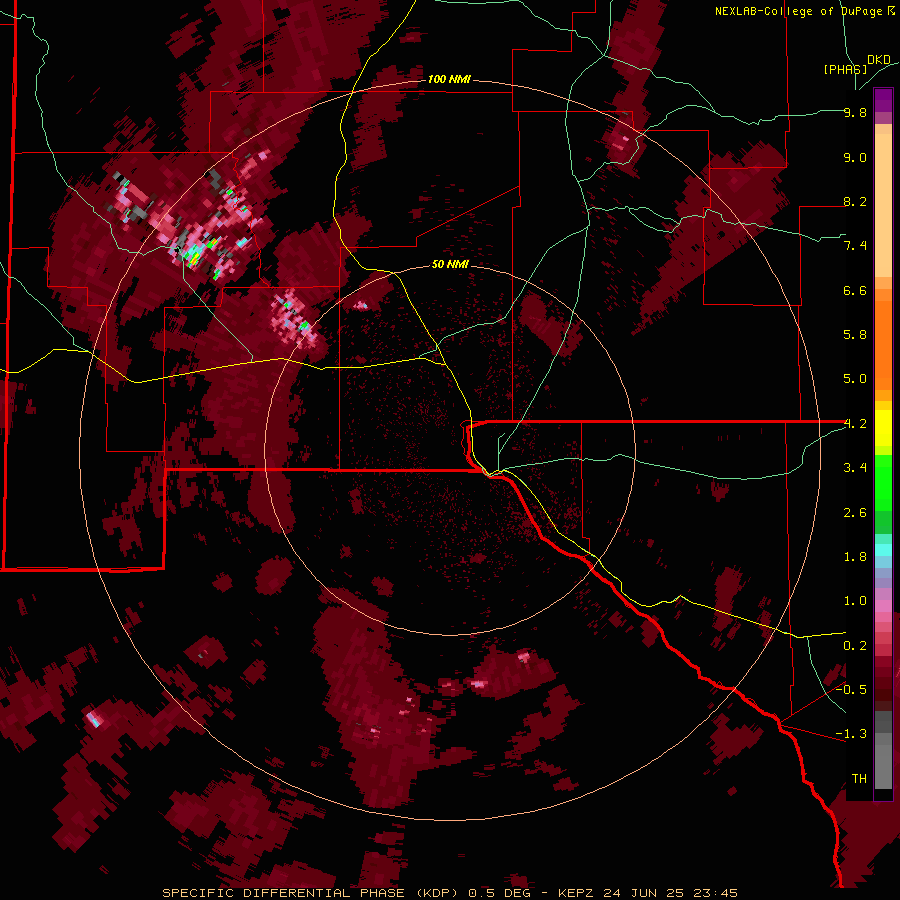Pick the bright green color bar segment
The image size is (900, 900).
[883, 483]
